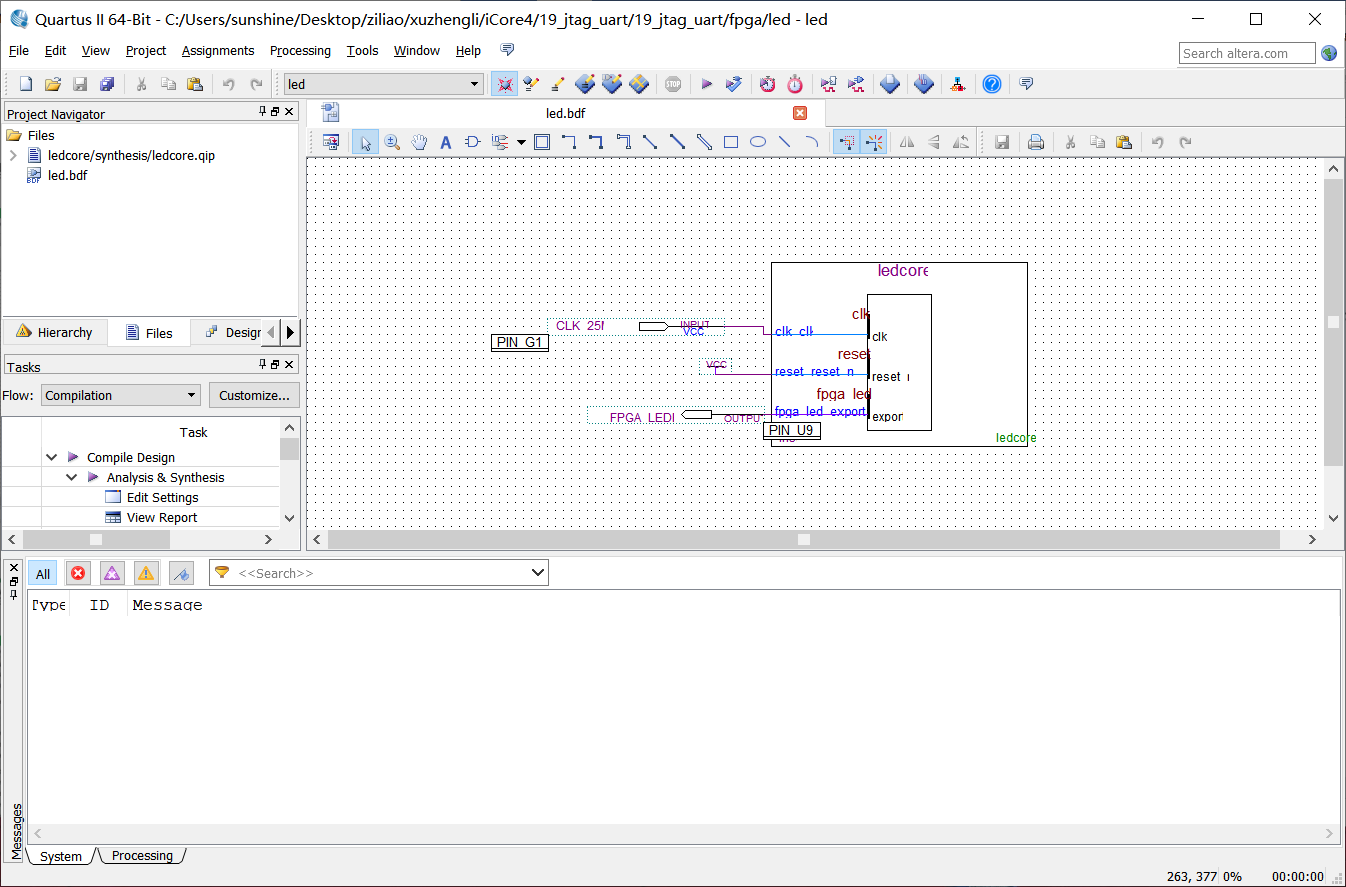1346x887 pixels.
Task: Choose the Symbol tool (AND gate icon)
Action: (473, 142)
